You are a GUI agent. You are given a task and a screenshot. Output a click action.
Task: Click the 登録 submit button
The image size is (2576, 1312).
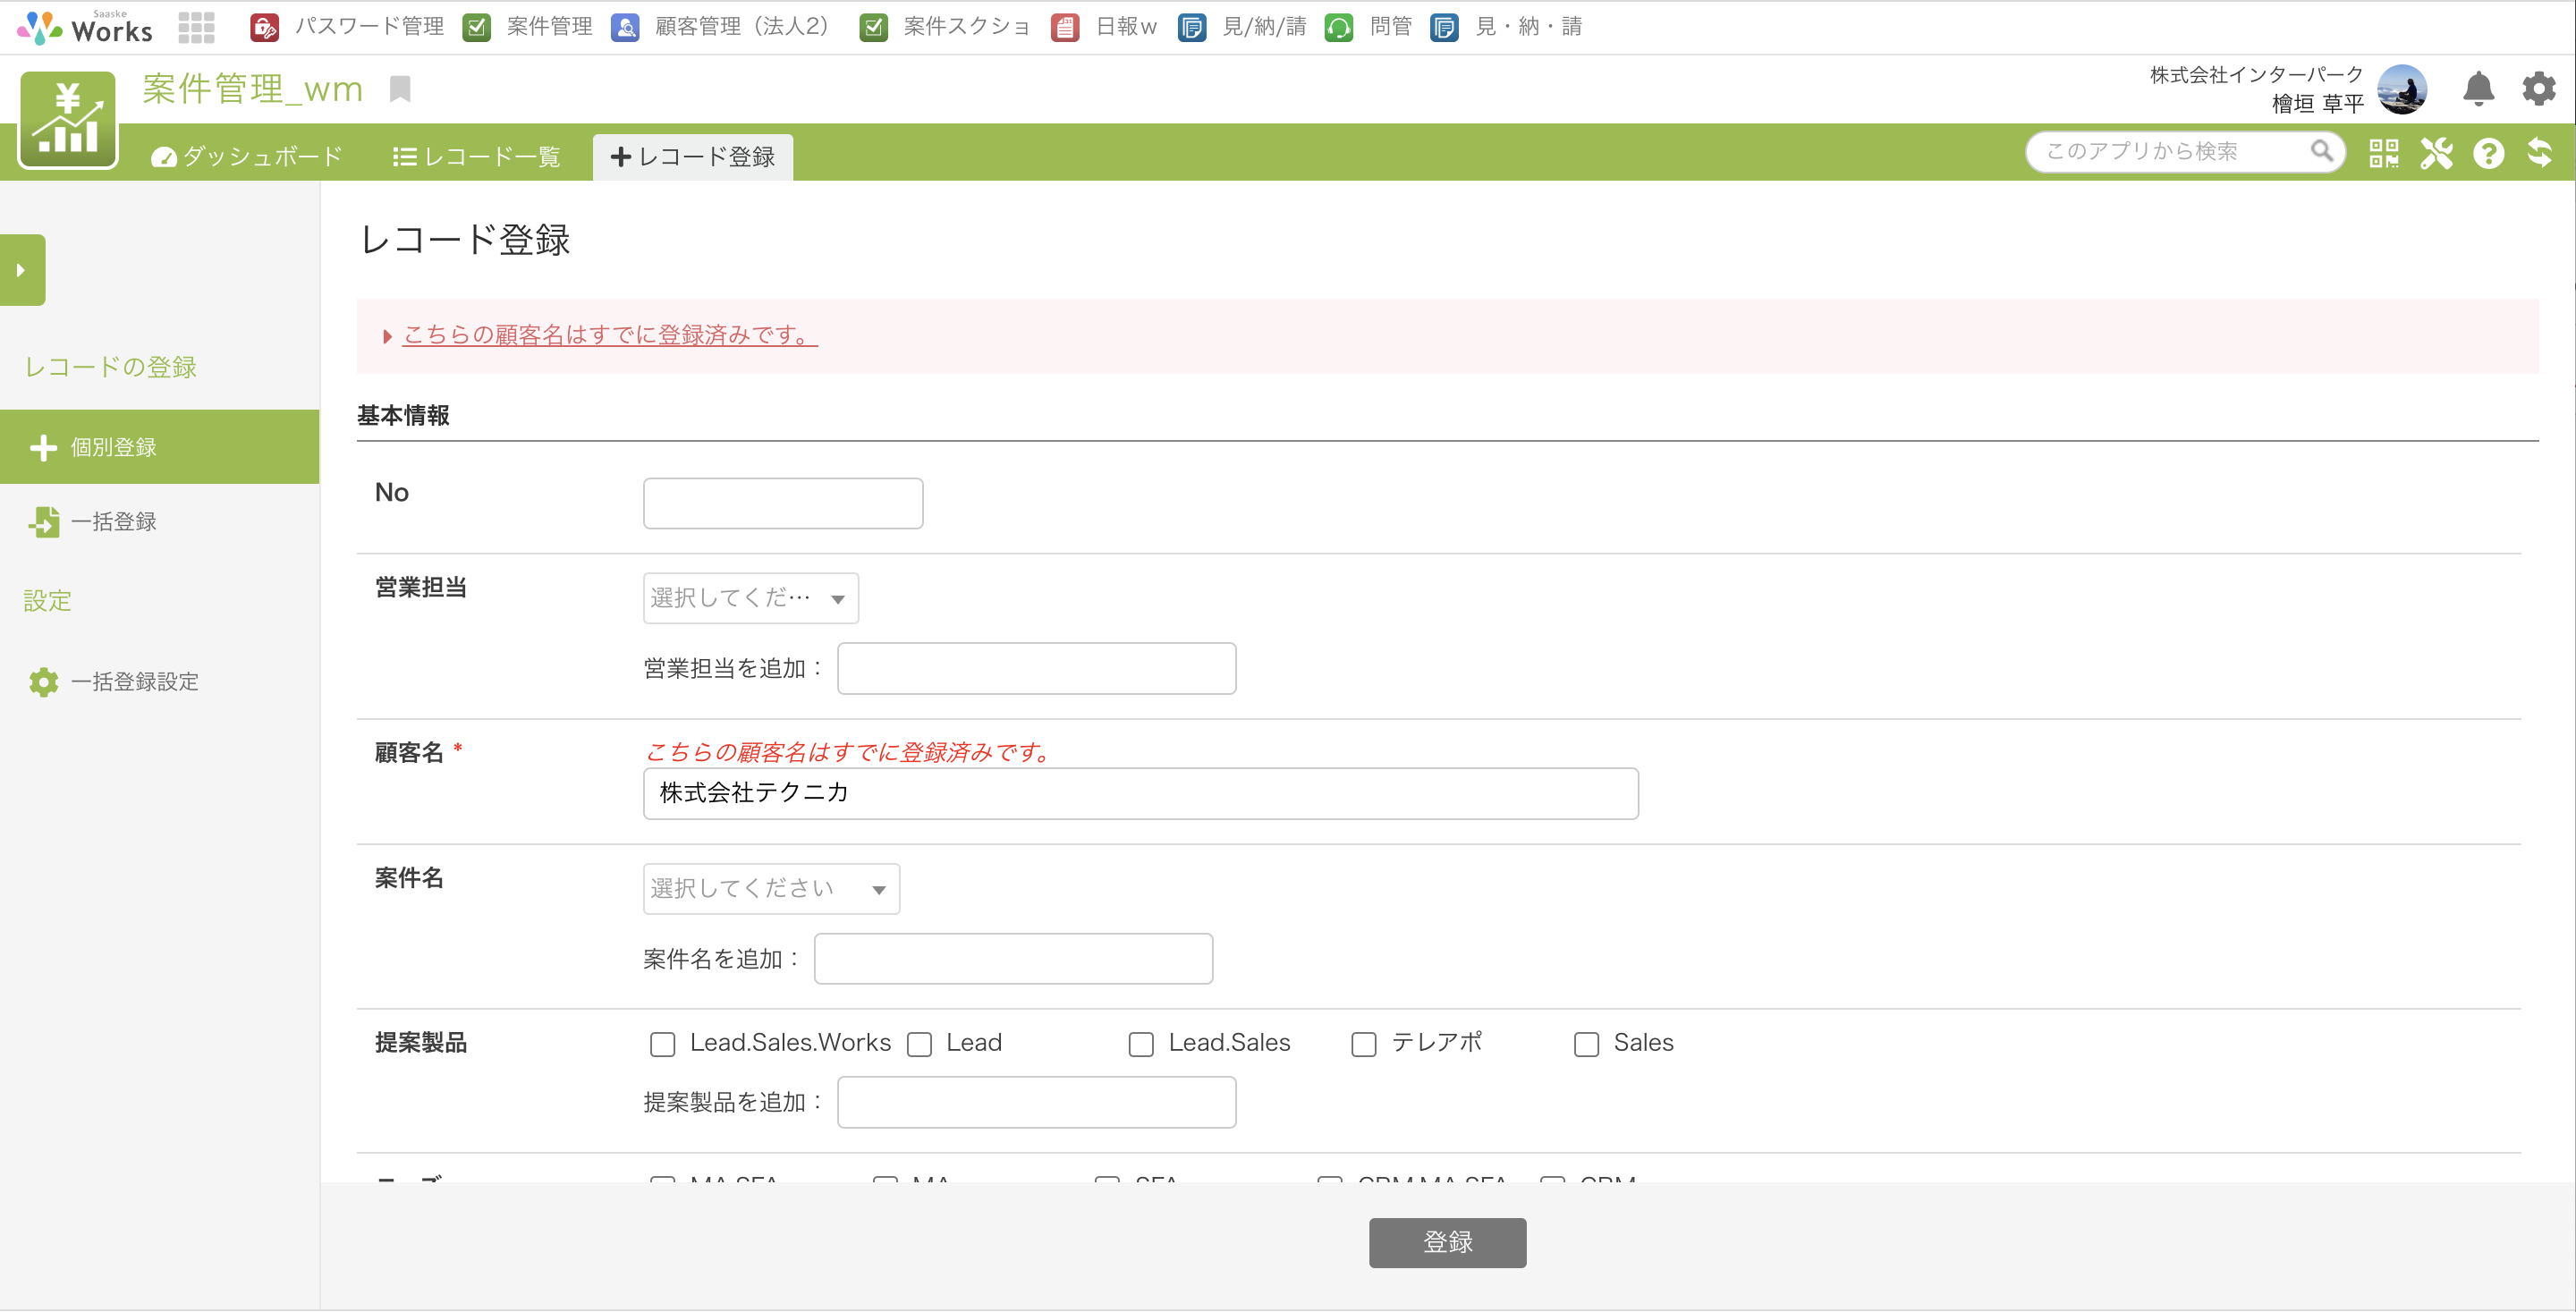[x=1447, y=1242]
